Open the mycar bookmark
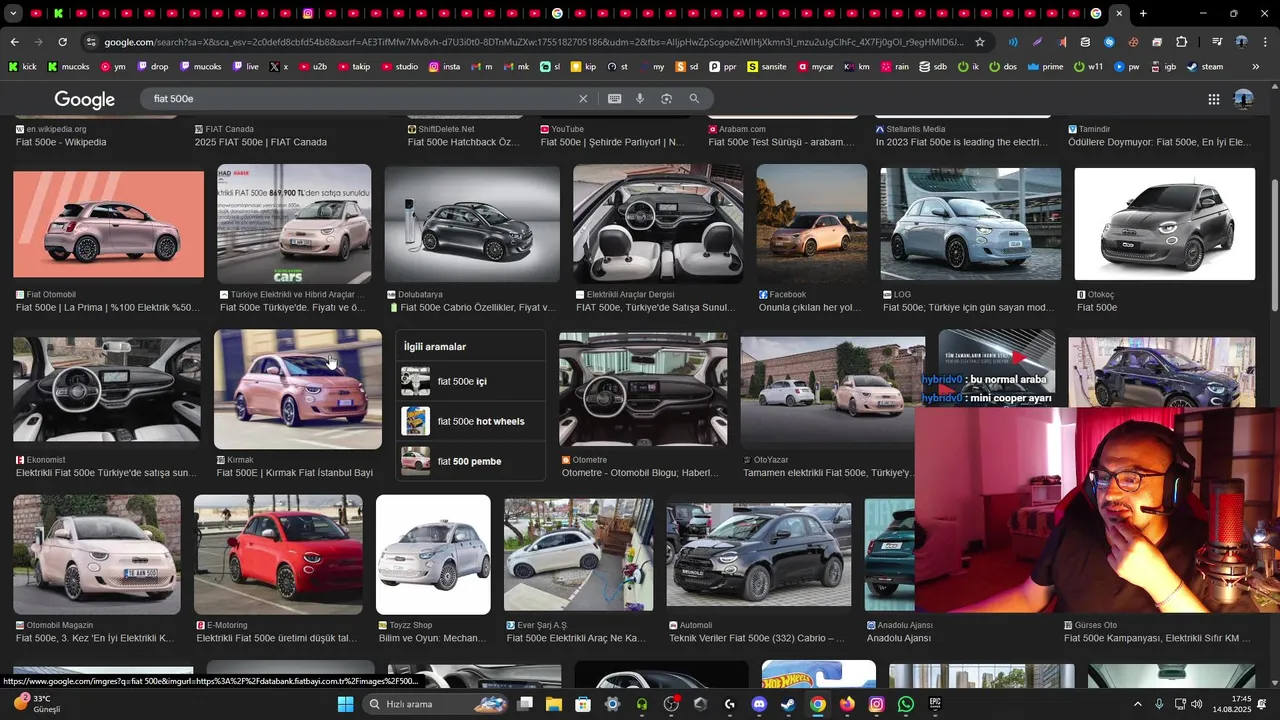 (x=814, y=67)
